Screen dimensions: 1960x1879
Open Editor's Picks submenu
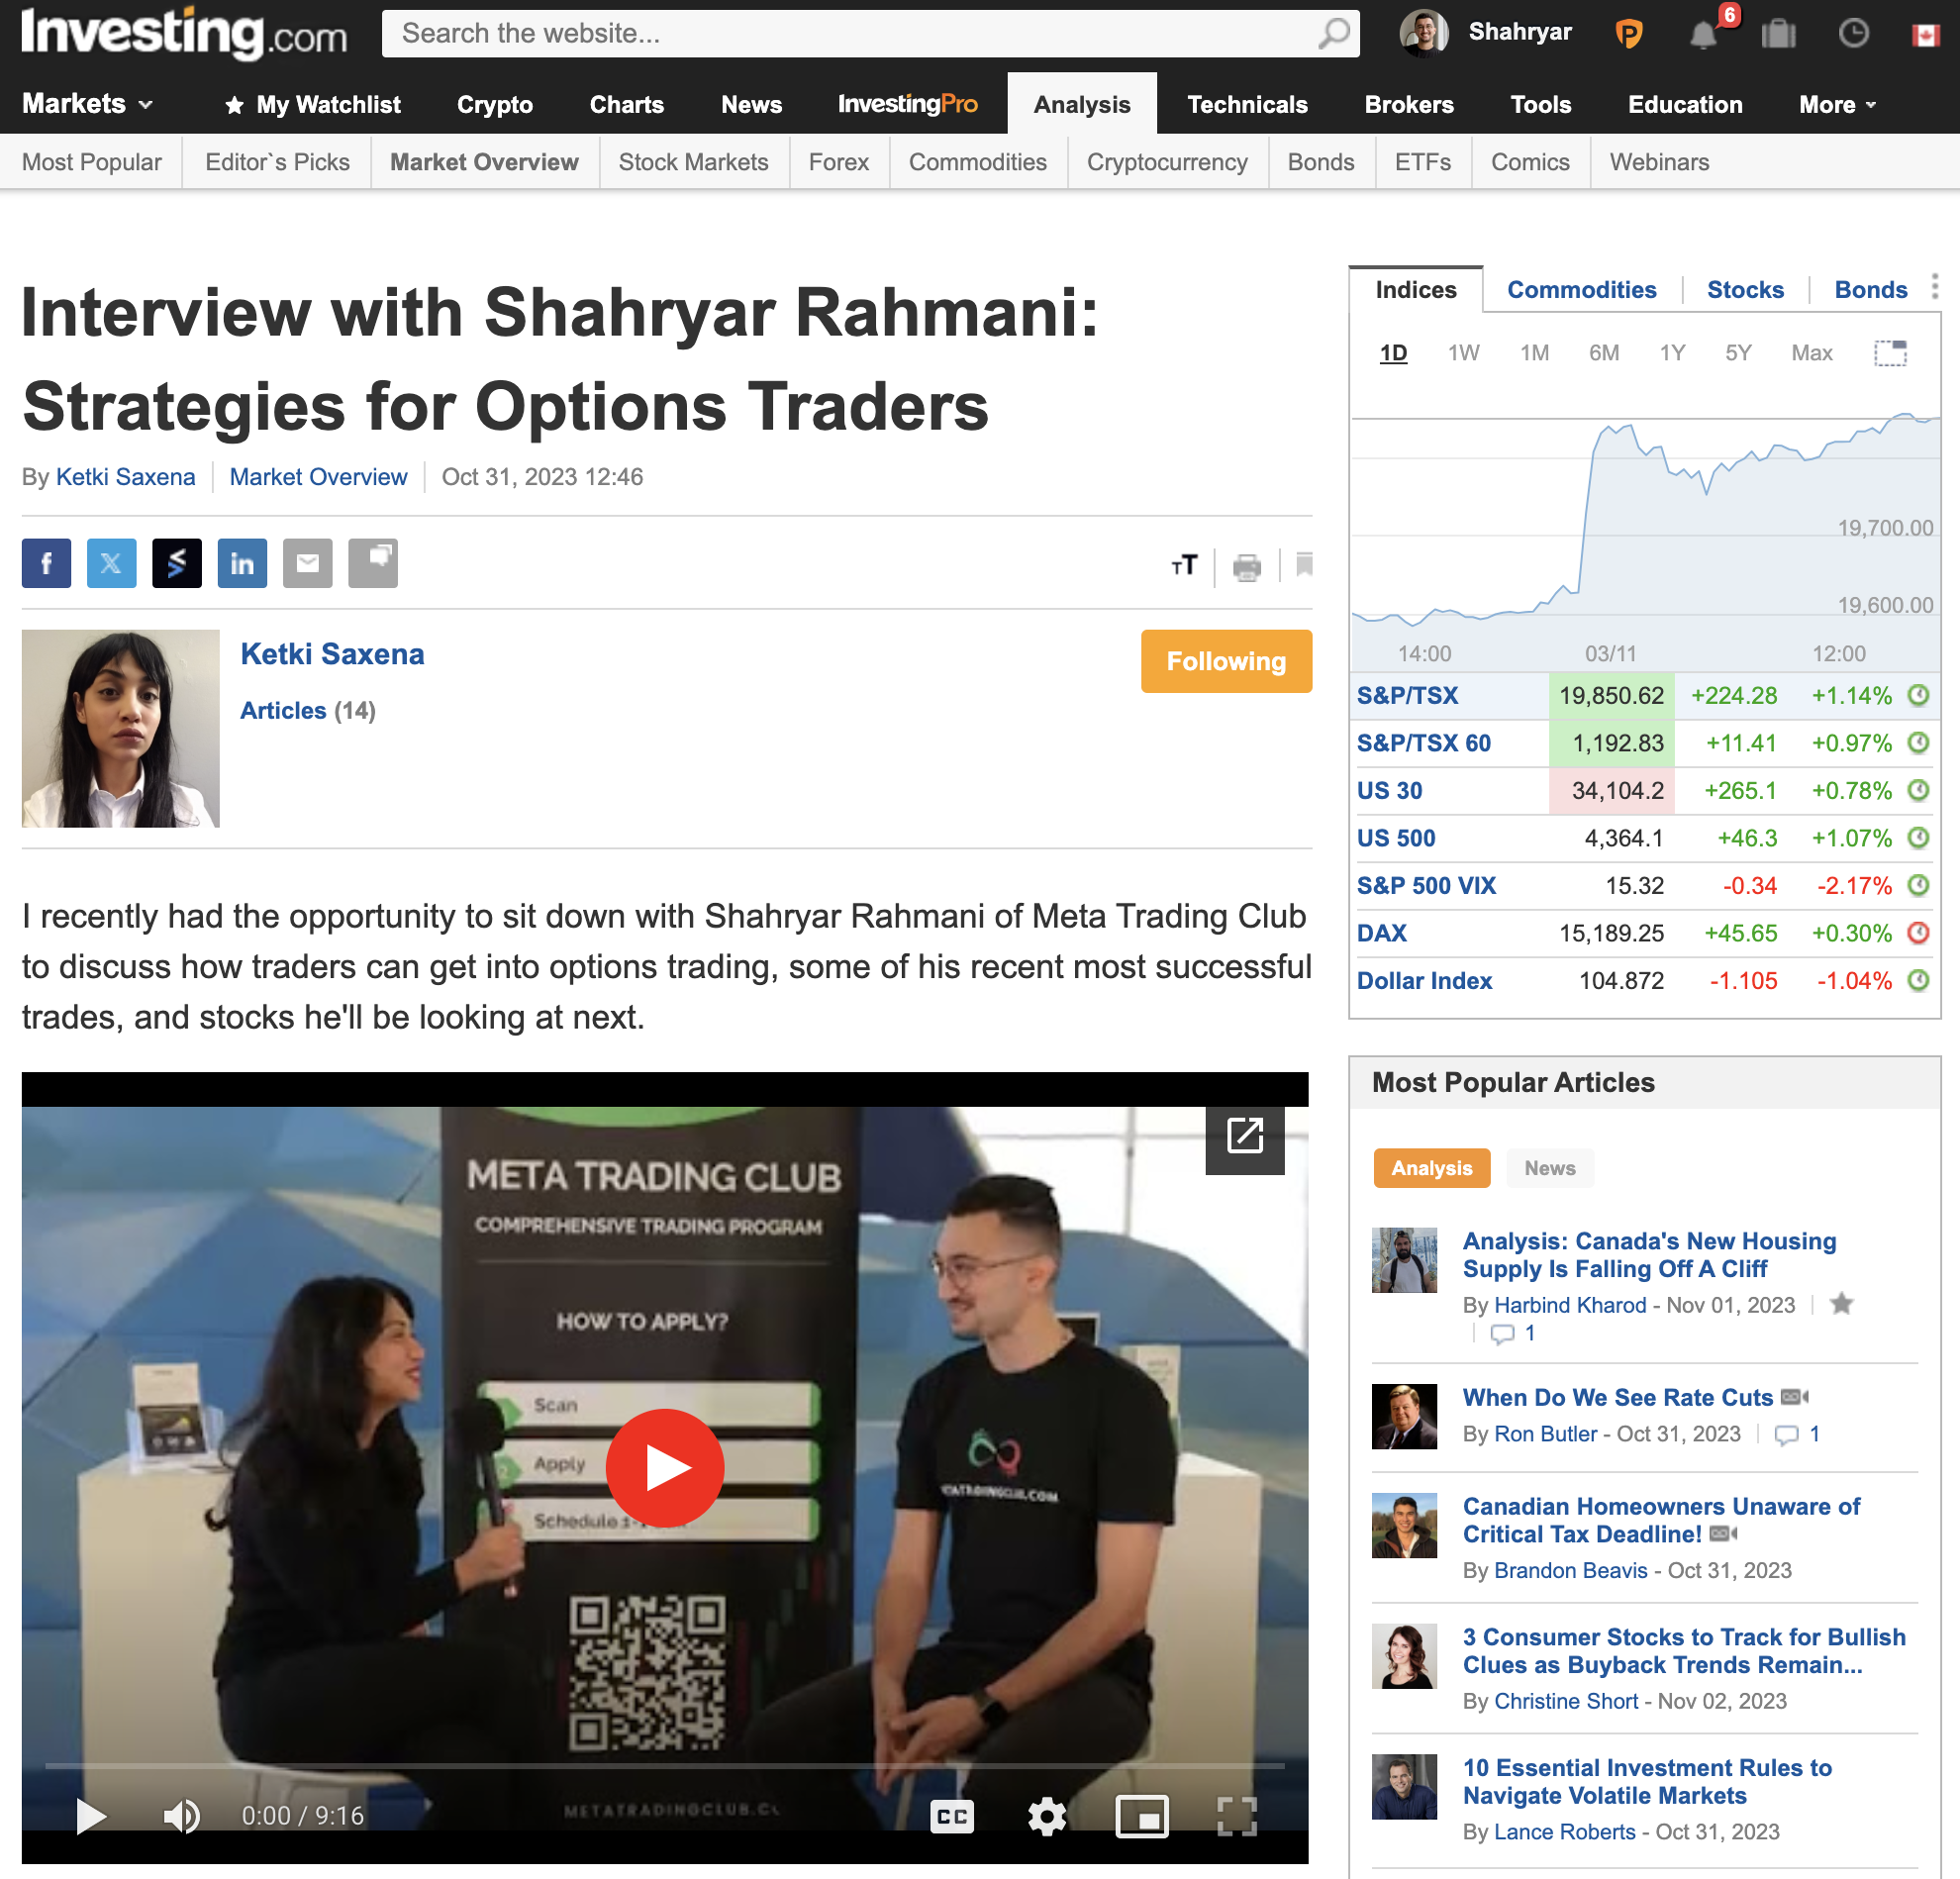tap(277, 162)
